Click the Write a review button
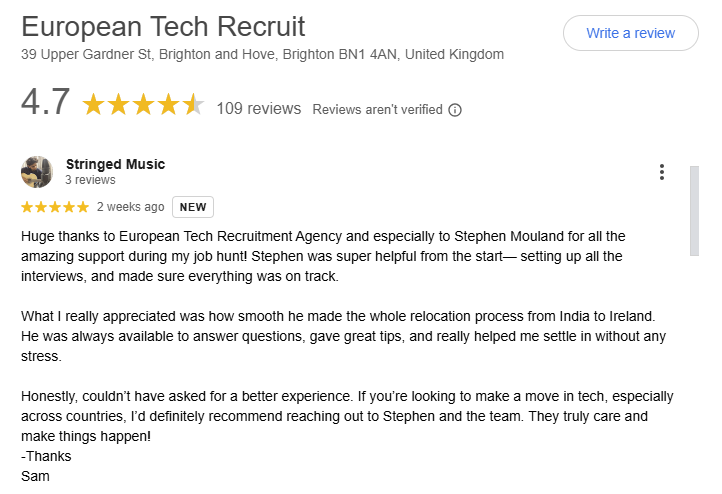This screenshot has height=494, width=722. [x=630, y=33]
